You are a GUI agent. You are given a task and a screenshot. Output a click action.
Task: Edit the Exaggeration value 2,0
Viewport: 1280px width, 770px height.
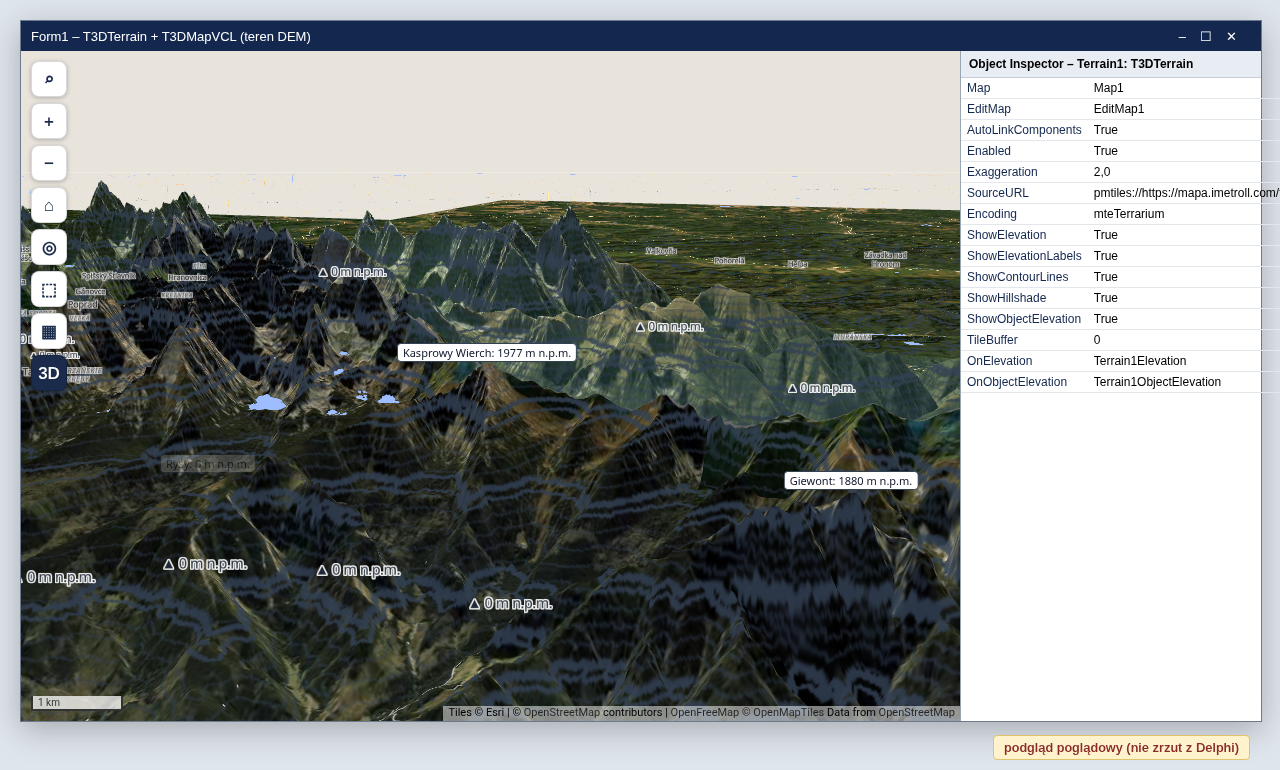(x=1102, y=172)
